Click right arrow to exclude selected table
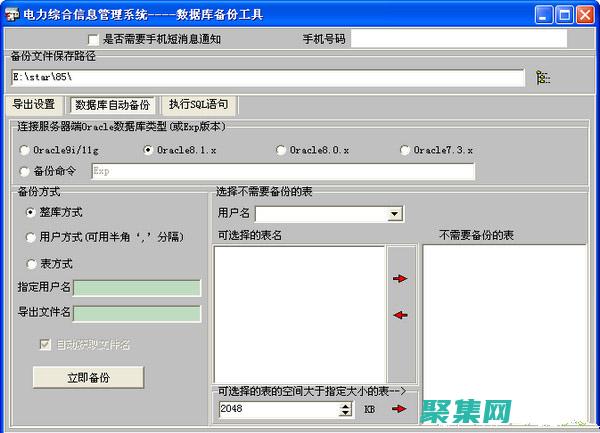The height and width of the screenshot is (433, 600). (400, 278)
